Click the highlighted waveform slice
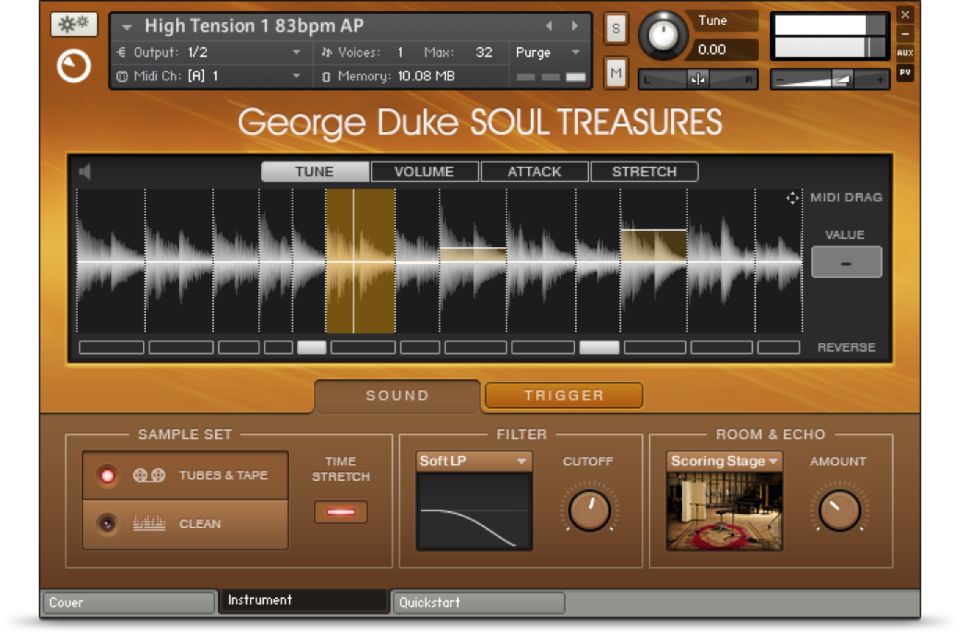The width and height of the screenshot is (960, 634). 360,260
